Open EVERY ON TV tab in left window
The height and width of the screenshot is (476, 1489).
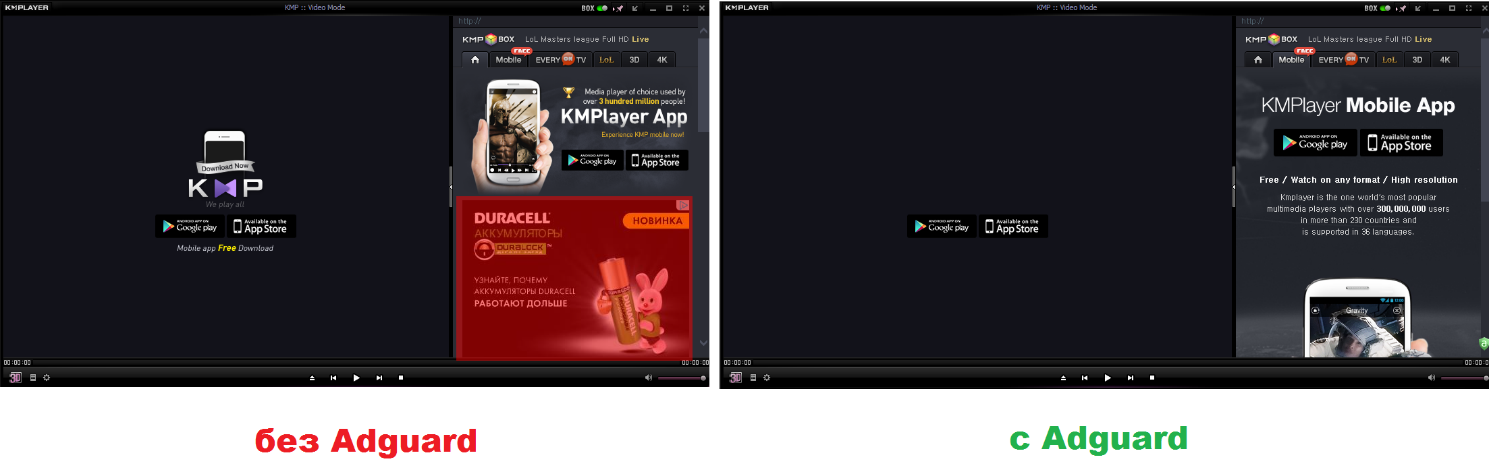coord(560,59)
